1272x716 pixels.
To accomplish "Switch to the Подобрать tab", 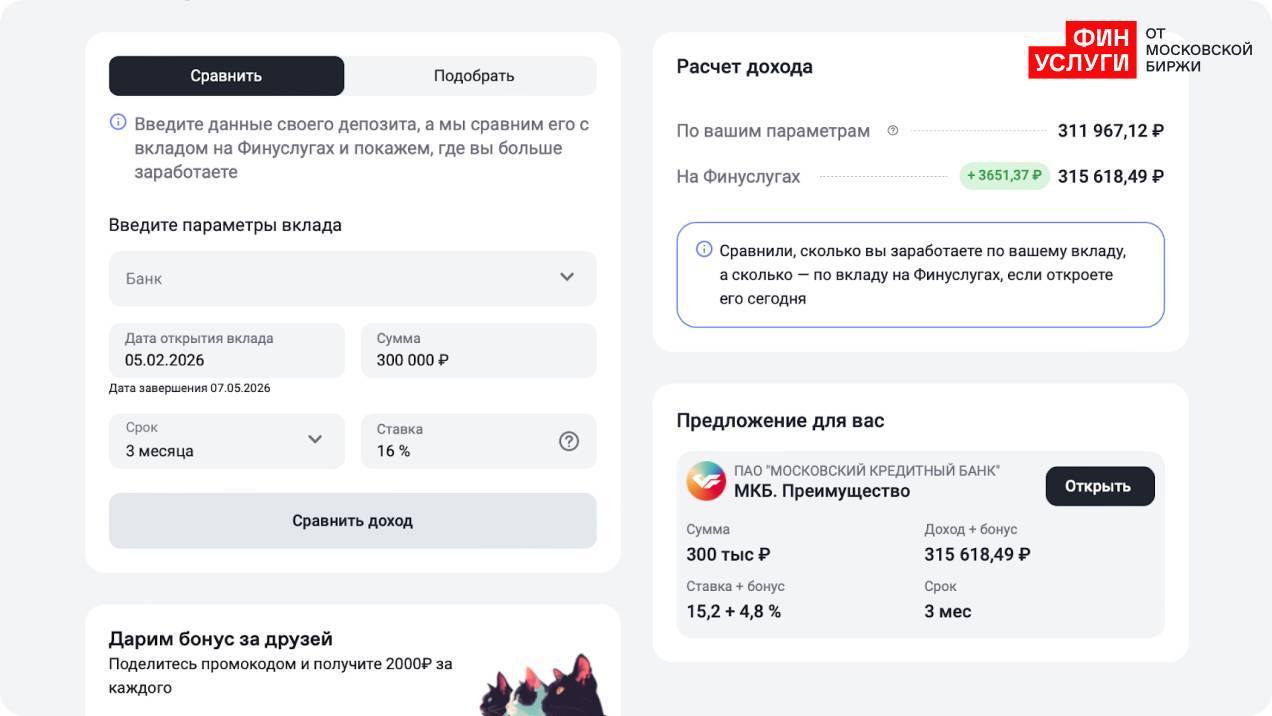I will tap(474, 76).
